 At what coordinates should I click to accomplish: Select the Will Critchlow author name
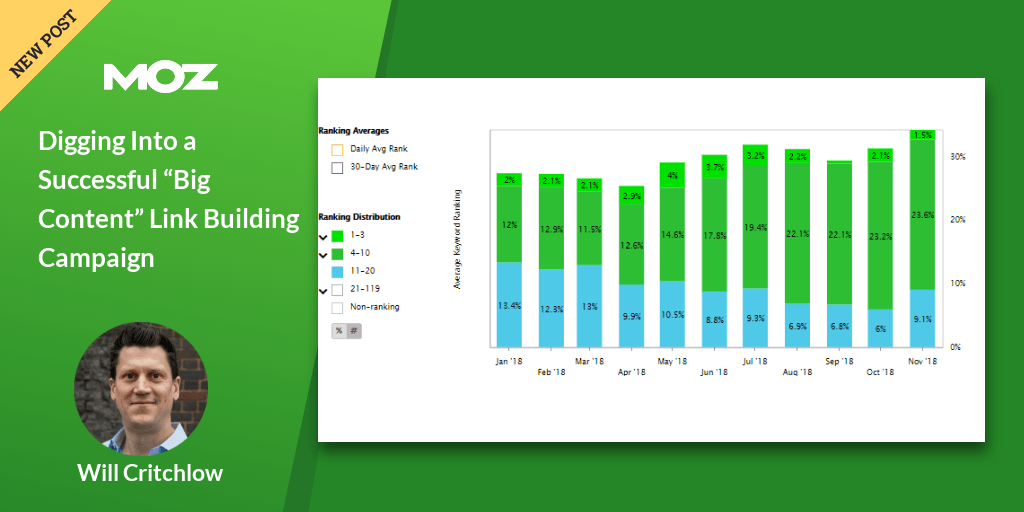pos(150,473)
